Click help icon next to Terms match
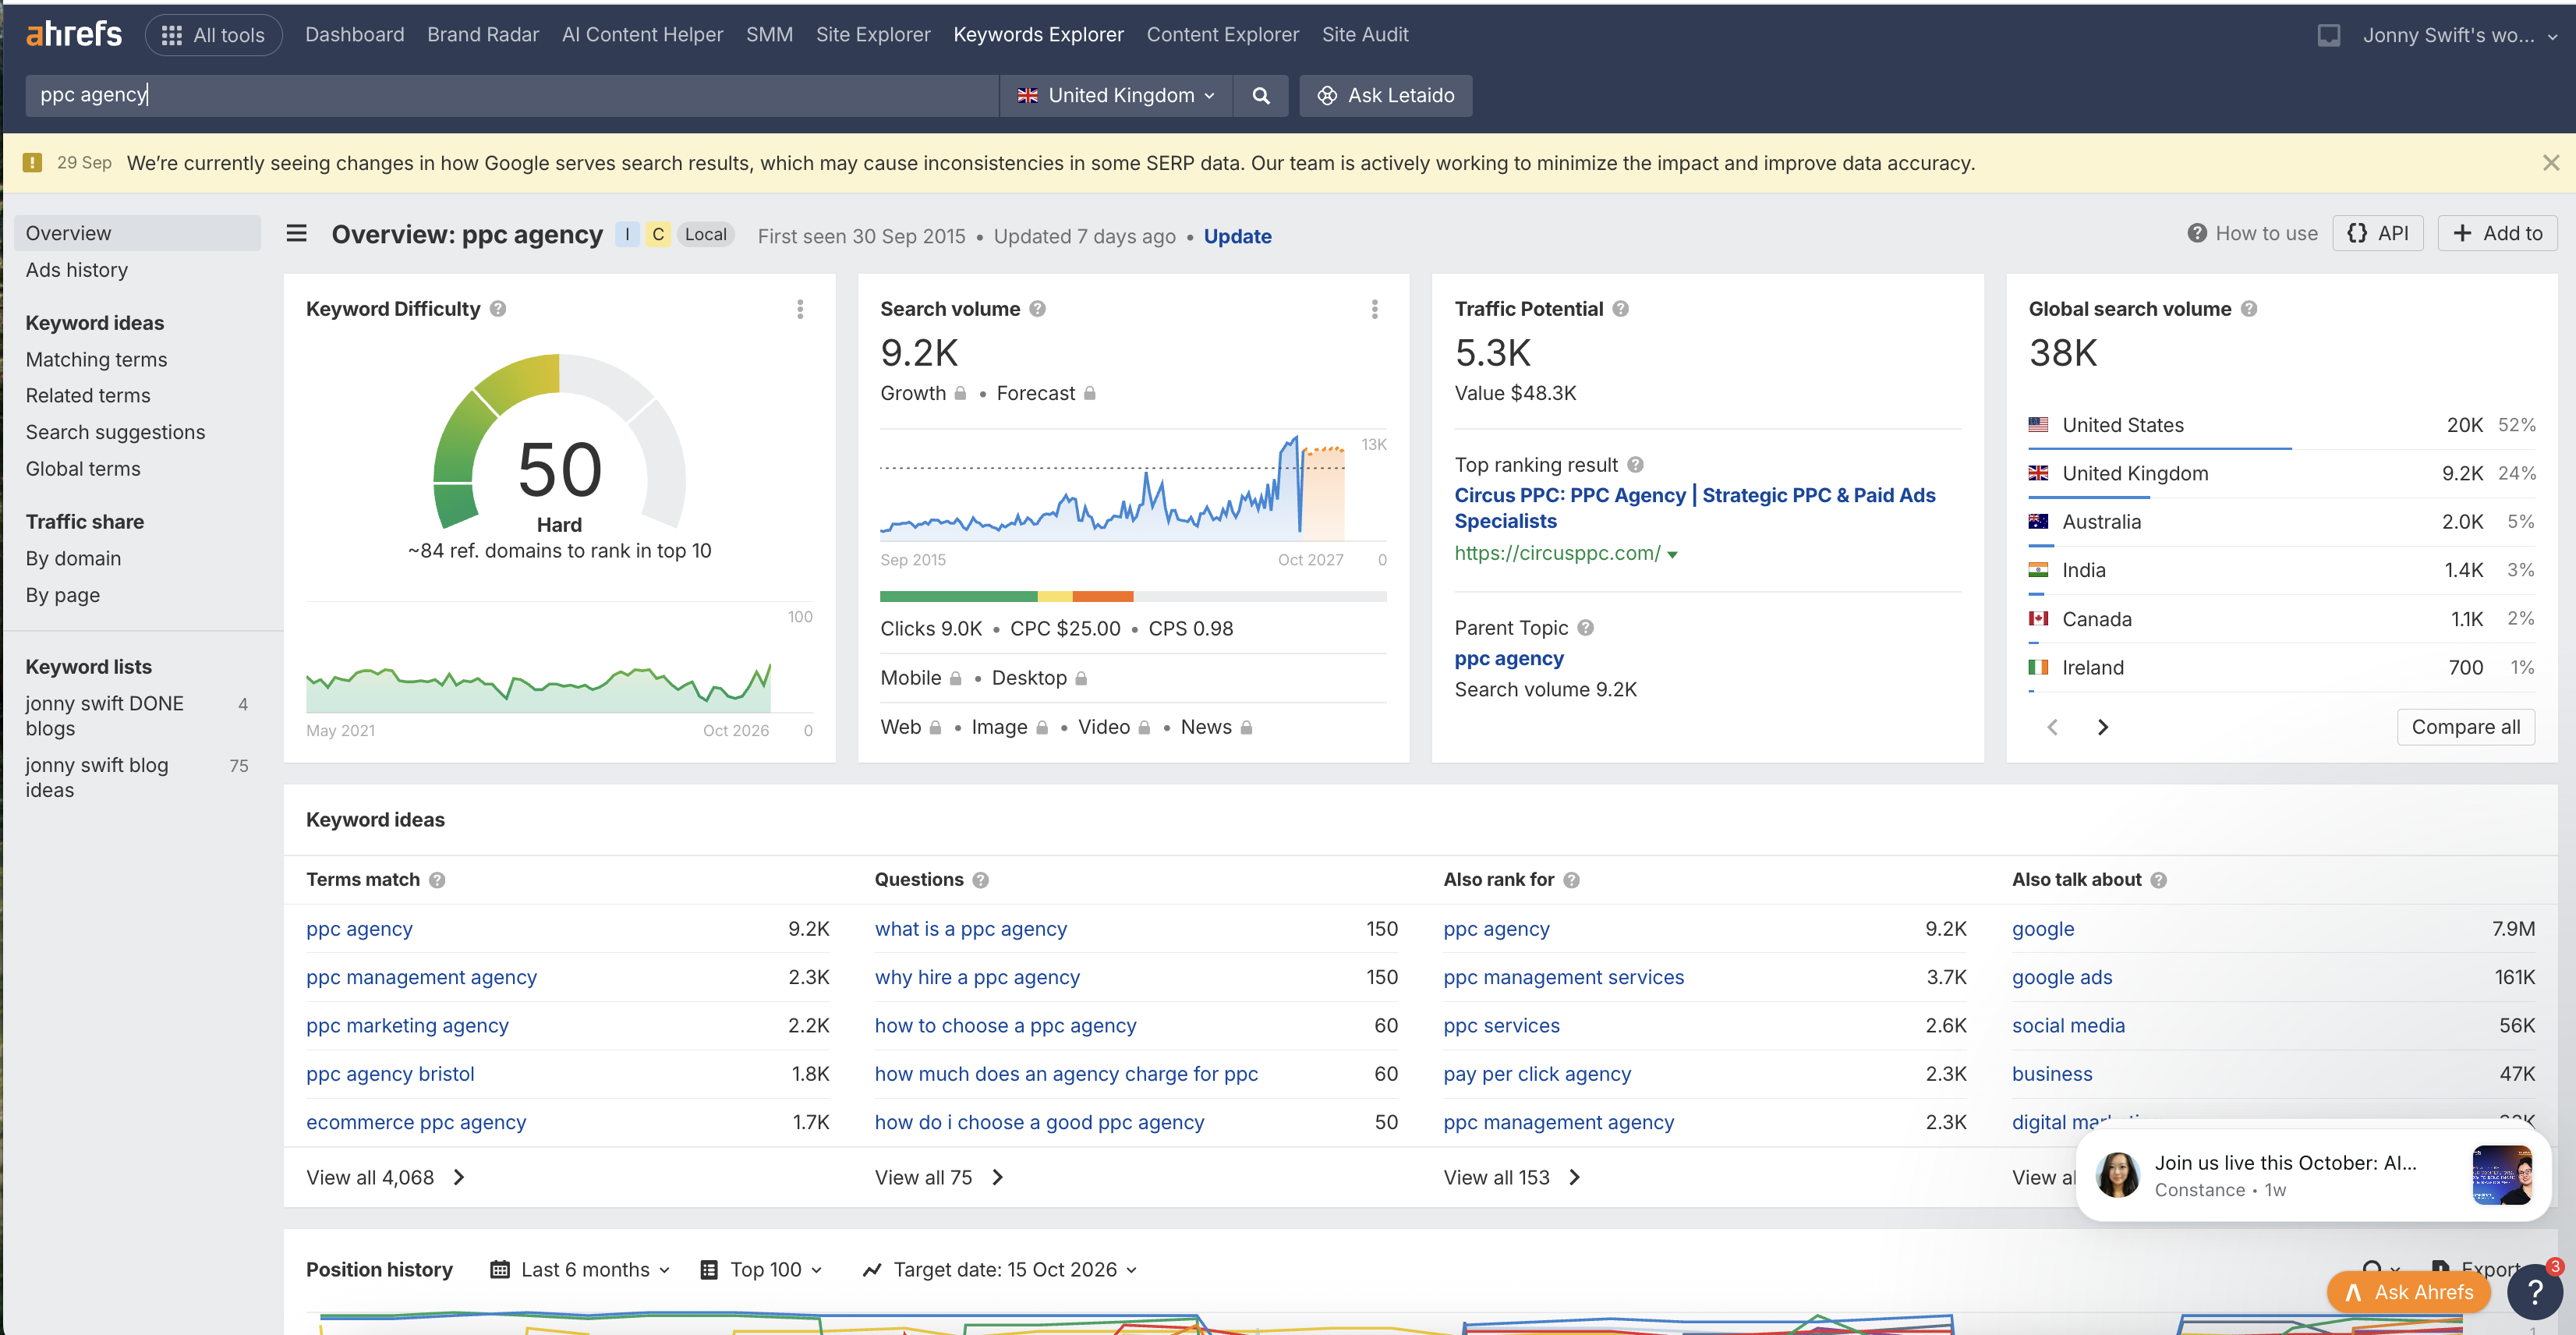 pyautogui.click(x=437, y=880)
